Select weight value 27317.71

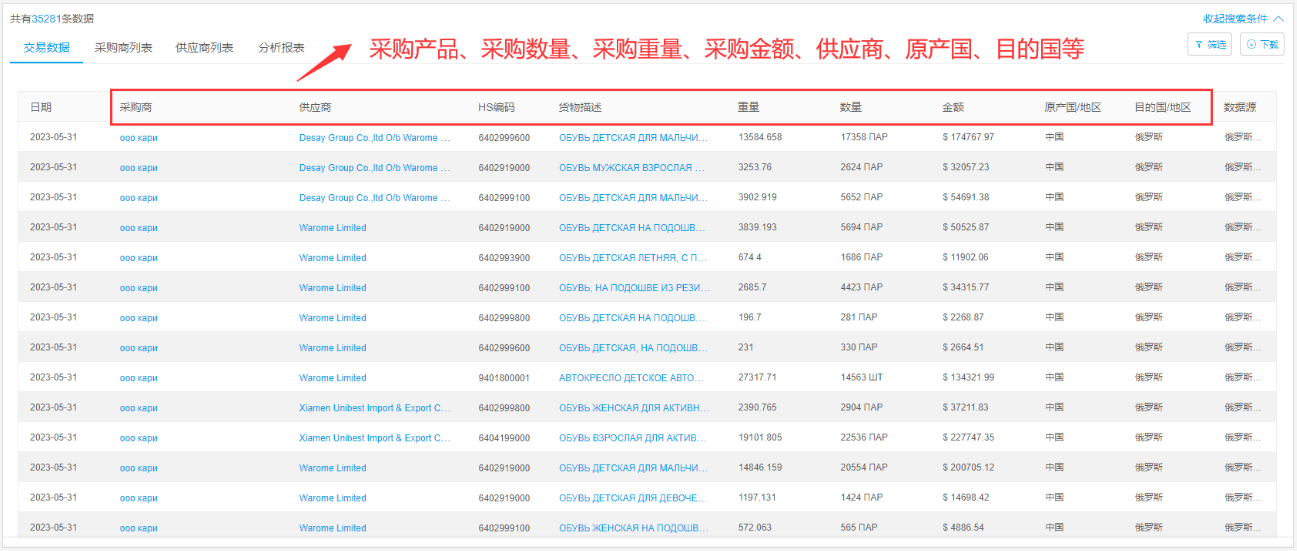pyautogui.click(x=757, y=377)
